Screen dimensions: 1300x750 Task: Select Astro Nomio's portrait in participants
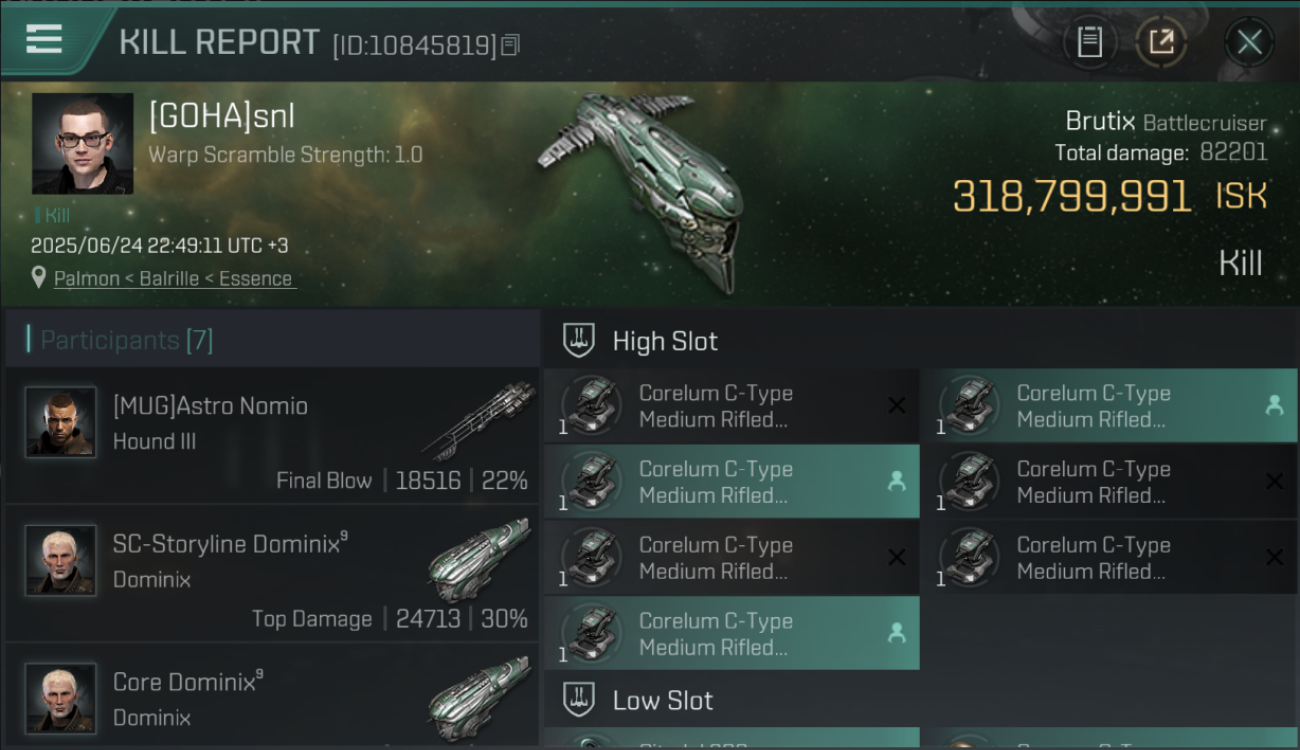61,422
